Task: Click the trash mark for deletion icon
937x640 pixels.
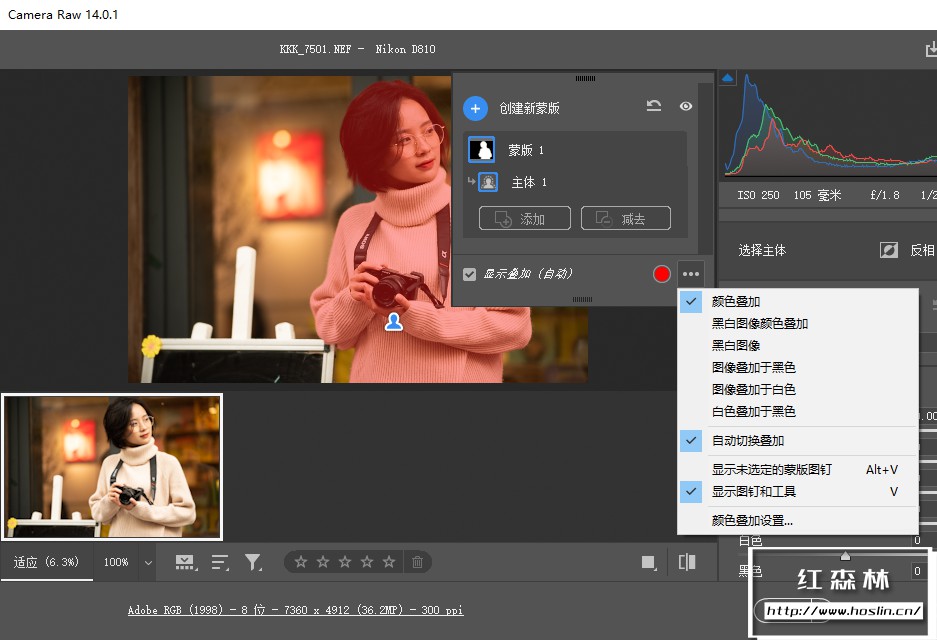Action: [x=418, y=562]
